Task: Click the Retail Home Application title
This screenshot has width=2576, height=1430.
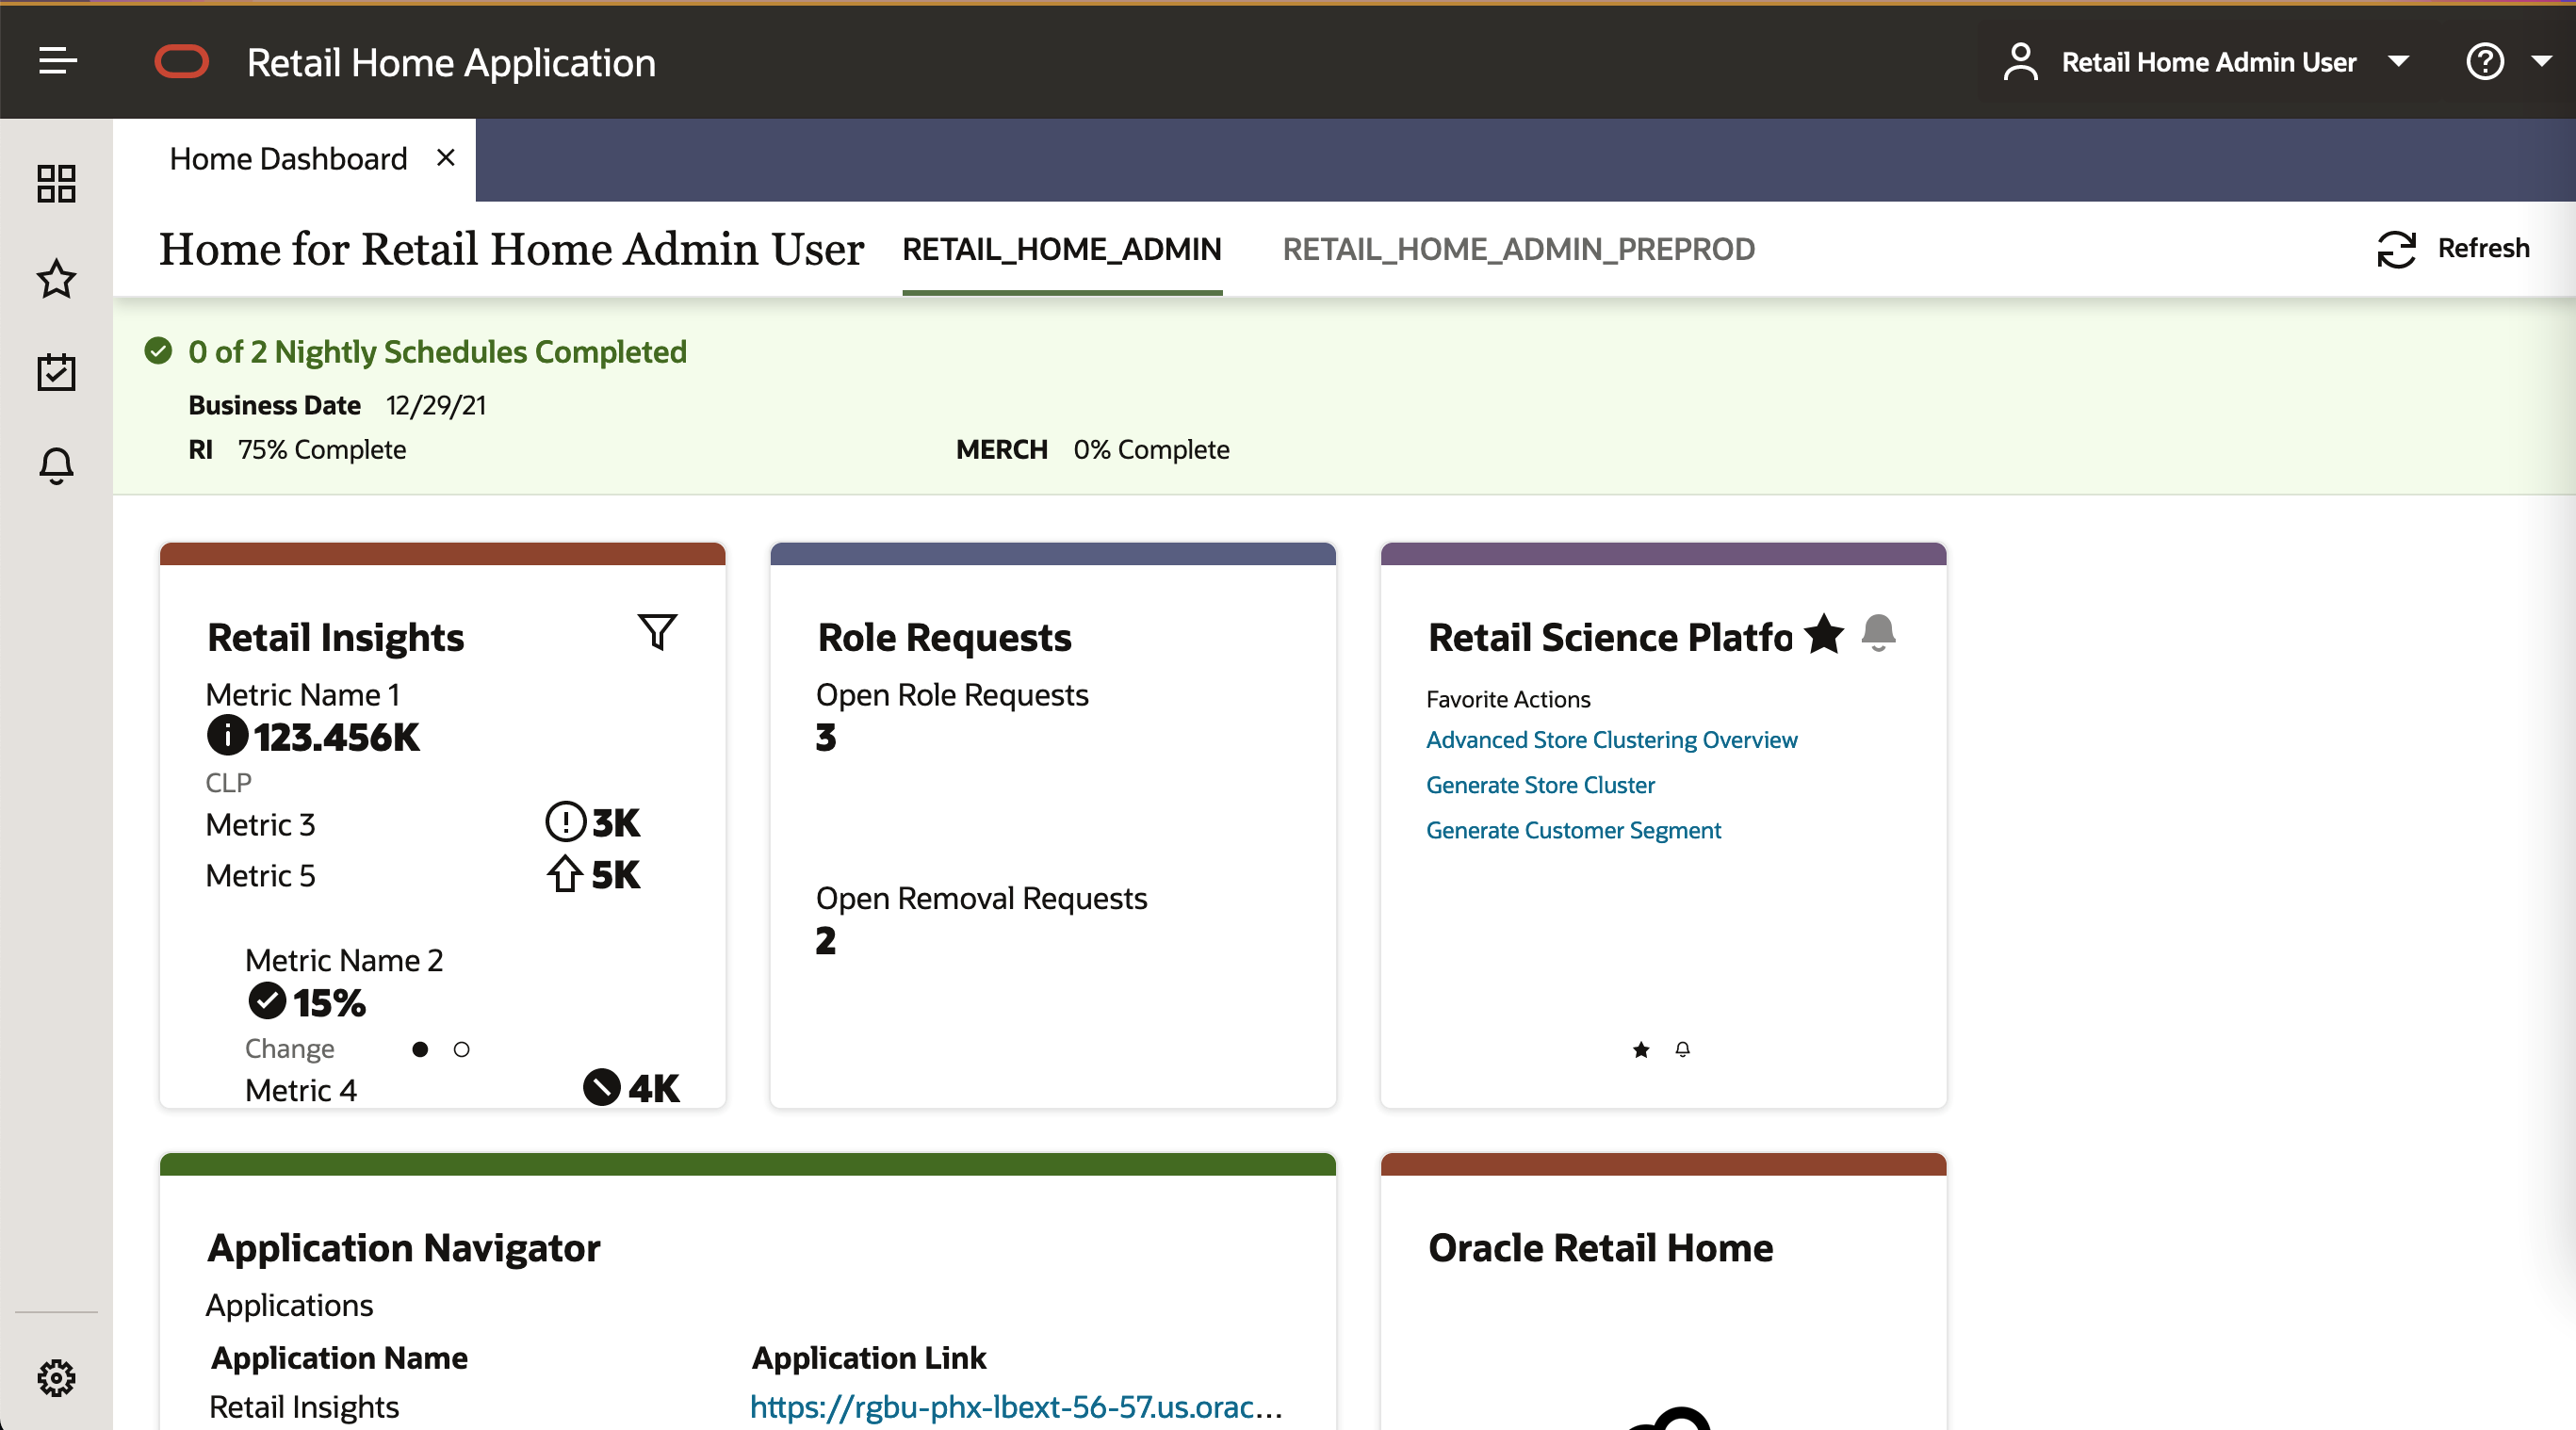Action: (451, 63)
